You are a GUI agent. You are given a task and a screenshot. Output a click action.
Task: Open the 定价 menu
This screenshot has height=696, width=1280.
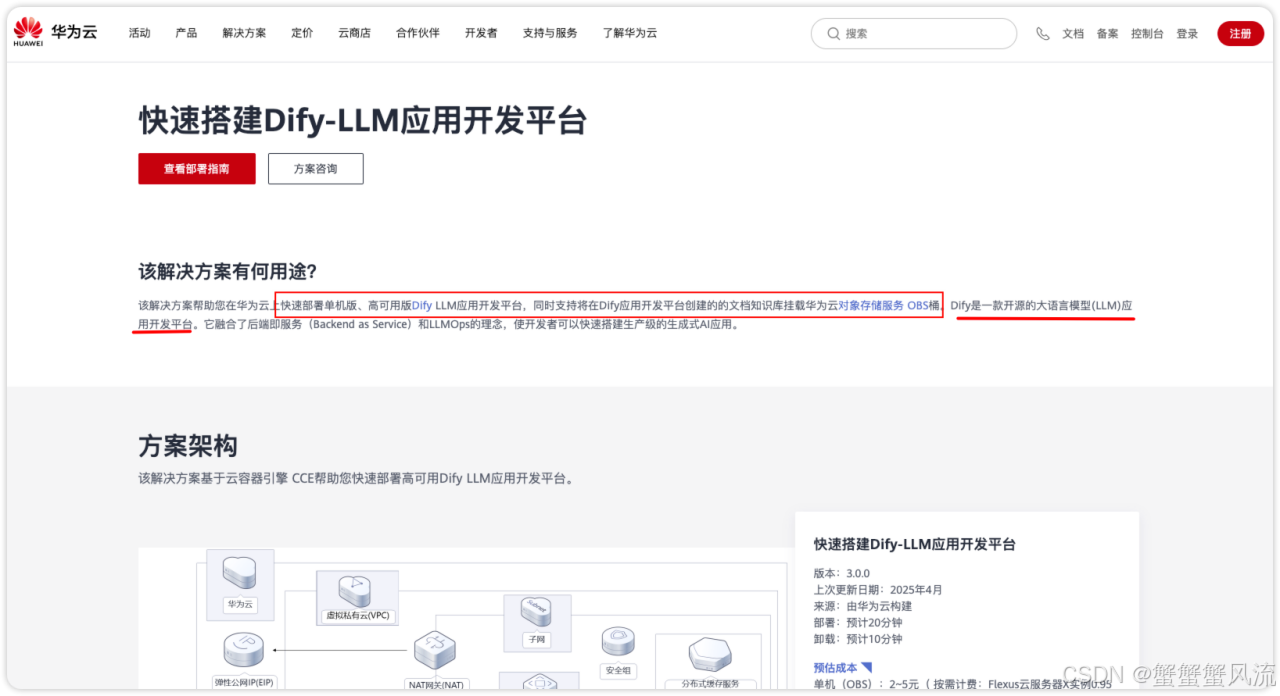click(302, 33)
